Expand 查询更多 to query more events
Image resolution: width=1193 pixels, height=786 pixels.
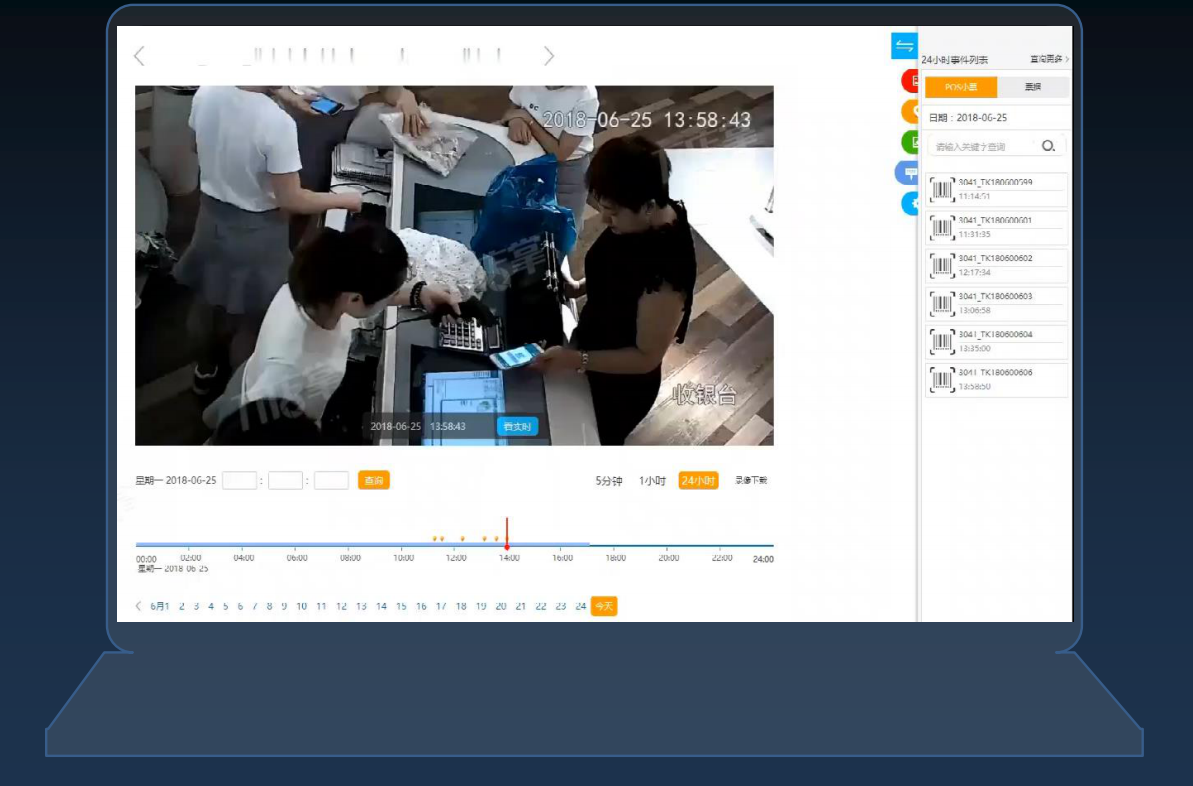tap(1049, 60)
